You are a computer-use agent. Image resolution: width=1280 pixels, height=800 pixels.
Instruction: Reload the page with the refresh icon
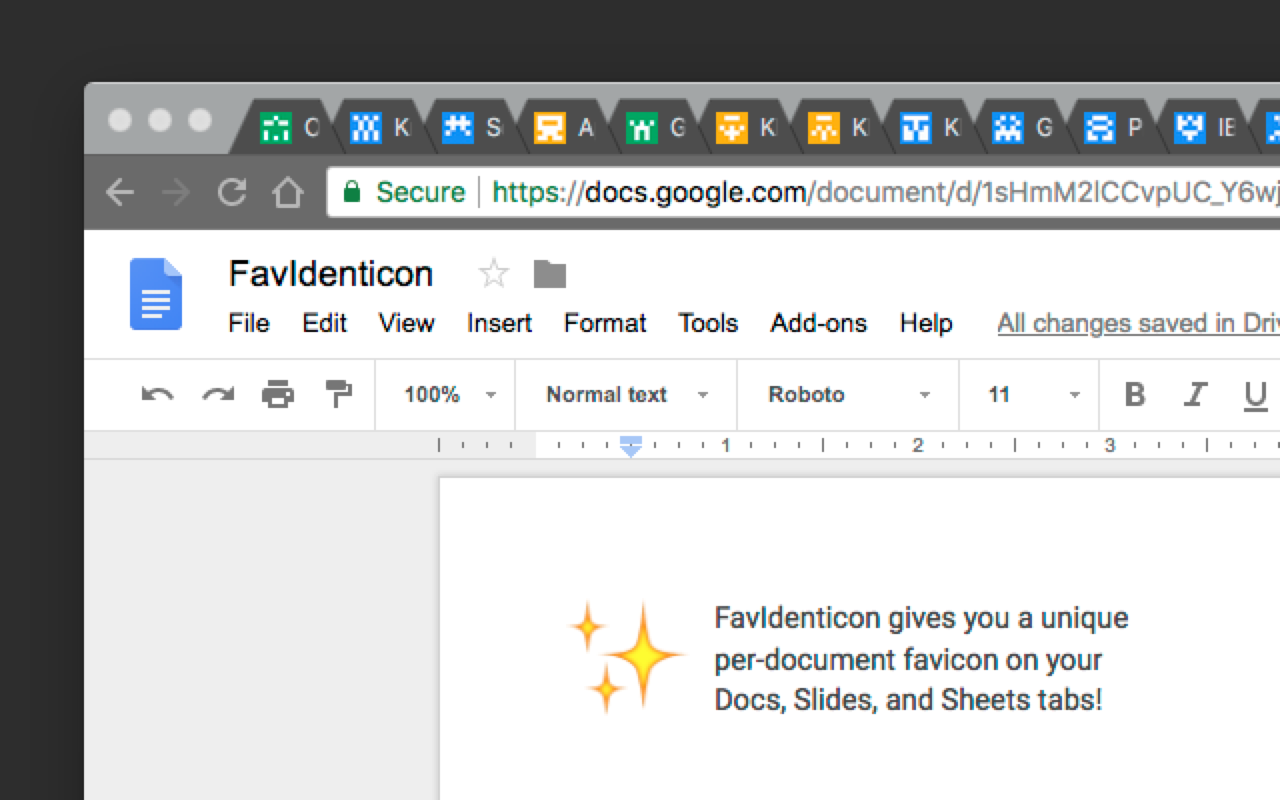(x=232, y=192)
